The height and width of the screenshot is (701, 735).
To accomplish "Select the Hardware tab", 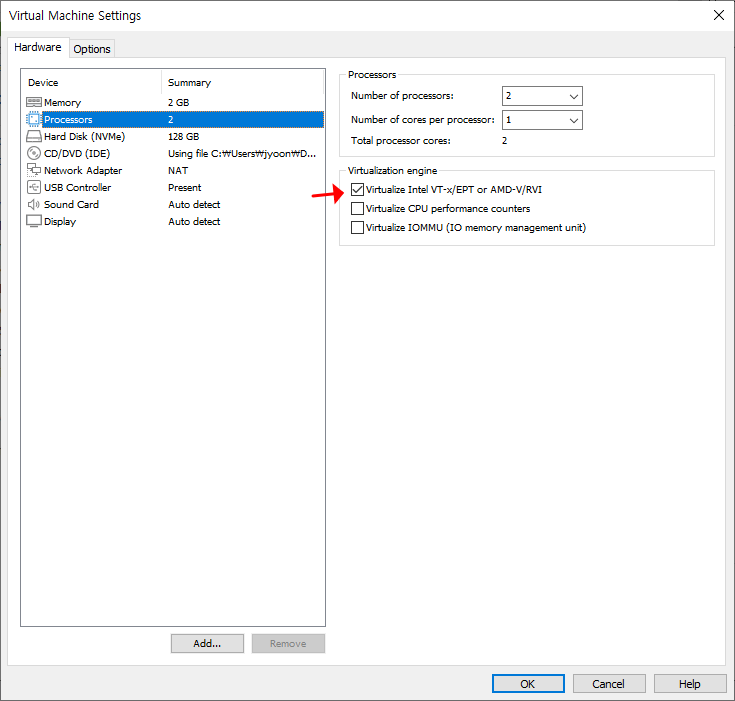I will [38, 47].
